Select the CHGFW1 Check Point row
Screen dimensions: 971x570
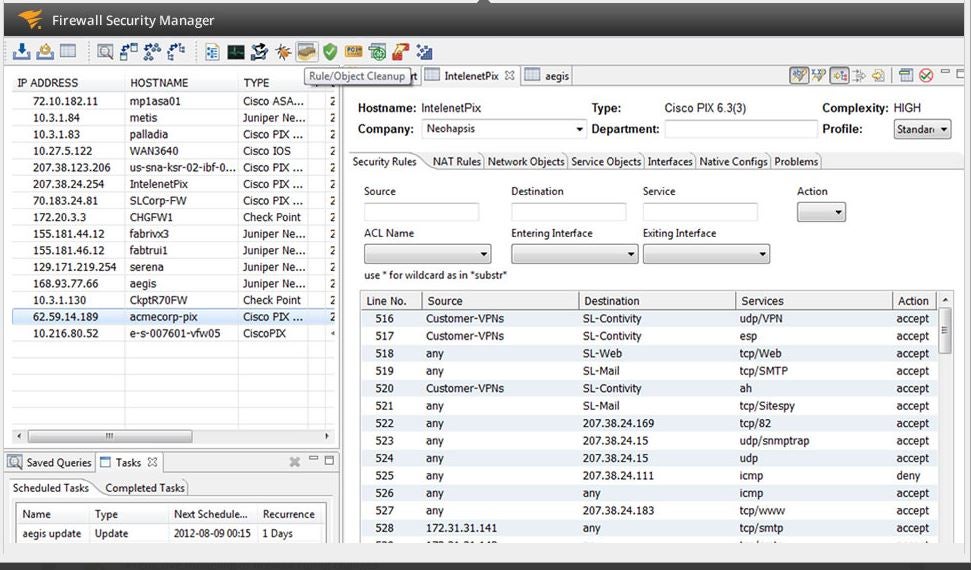pyautogui.click(x=173, y=217)
